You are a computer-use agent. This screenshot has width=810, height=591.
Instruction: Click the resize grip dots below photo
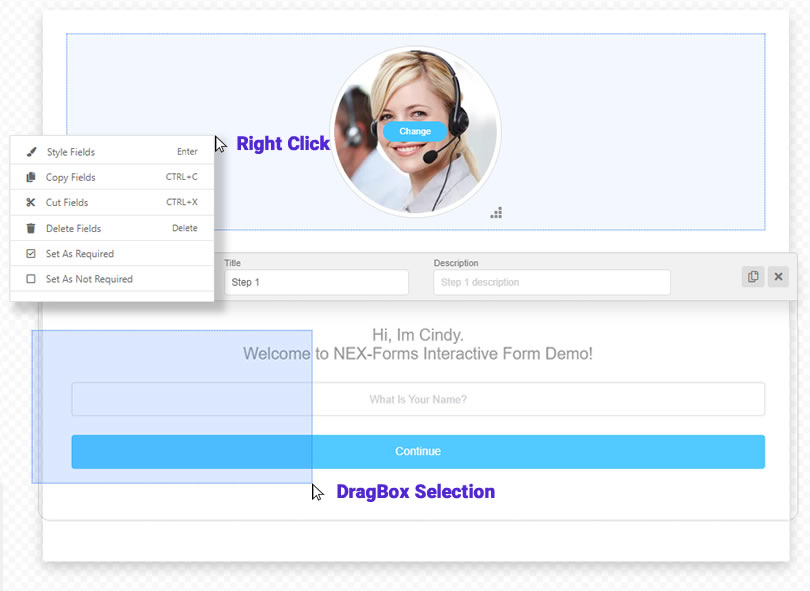pyautogui.click(x=496, y=213)
